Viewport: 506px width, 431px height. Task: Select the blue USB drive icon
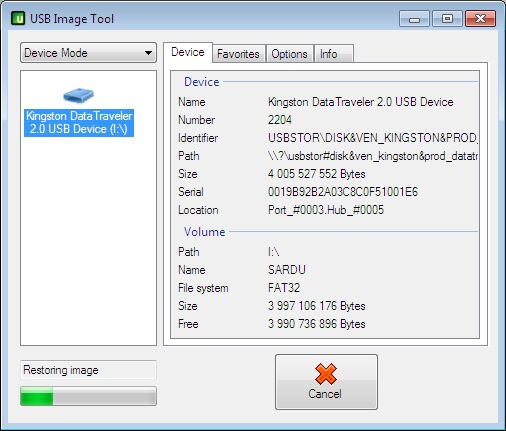(79, 95)
